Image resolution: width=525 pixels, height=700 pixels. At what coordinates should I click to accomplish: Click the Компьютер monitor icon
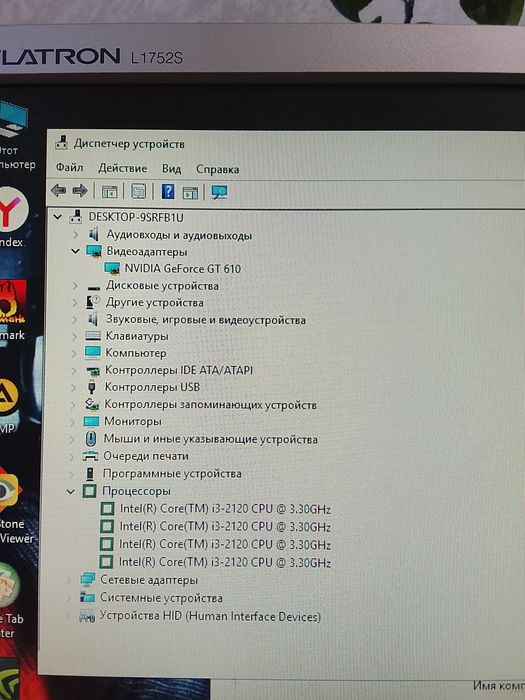pyautogui.click(x=92, y=353)
